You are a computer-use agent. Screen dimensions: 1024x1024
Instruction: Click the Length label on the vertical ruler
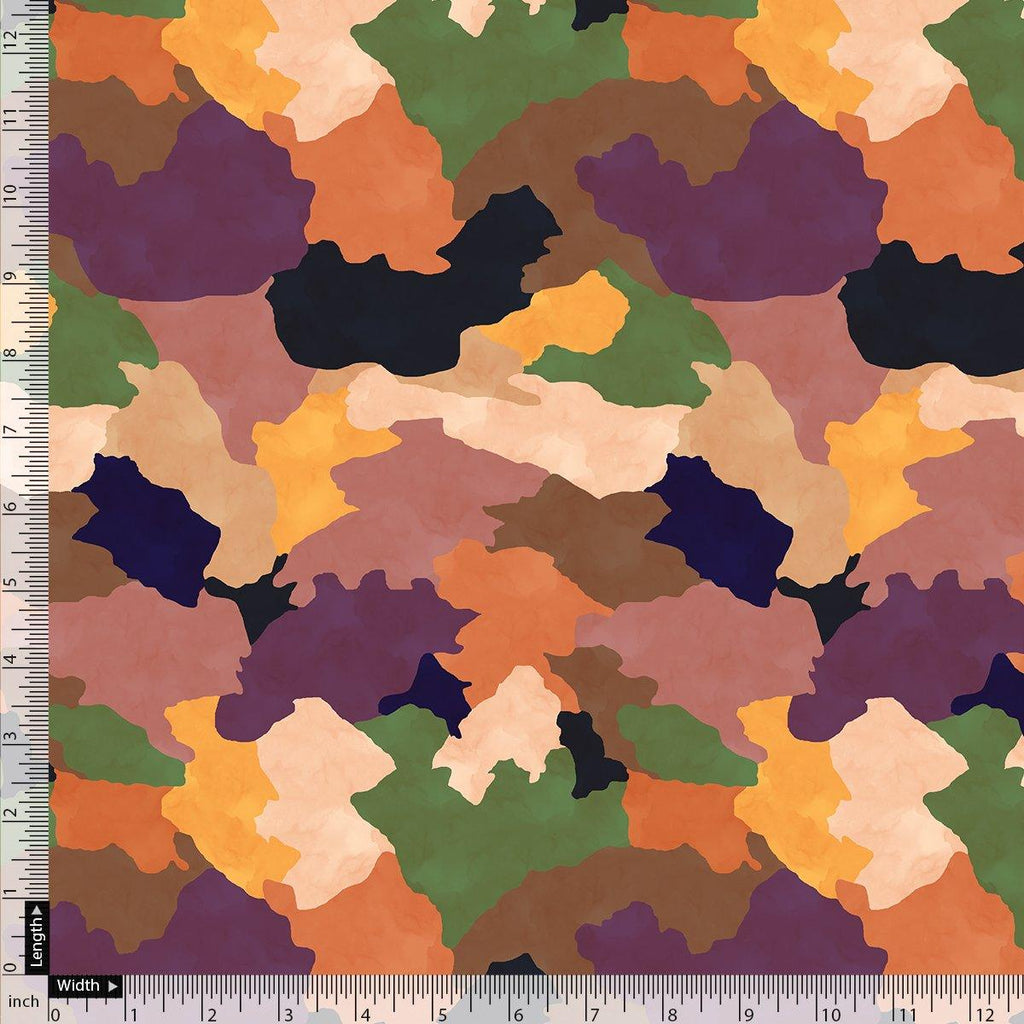(37, 940)
